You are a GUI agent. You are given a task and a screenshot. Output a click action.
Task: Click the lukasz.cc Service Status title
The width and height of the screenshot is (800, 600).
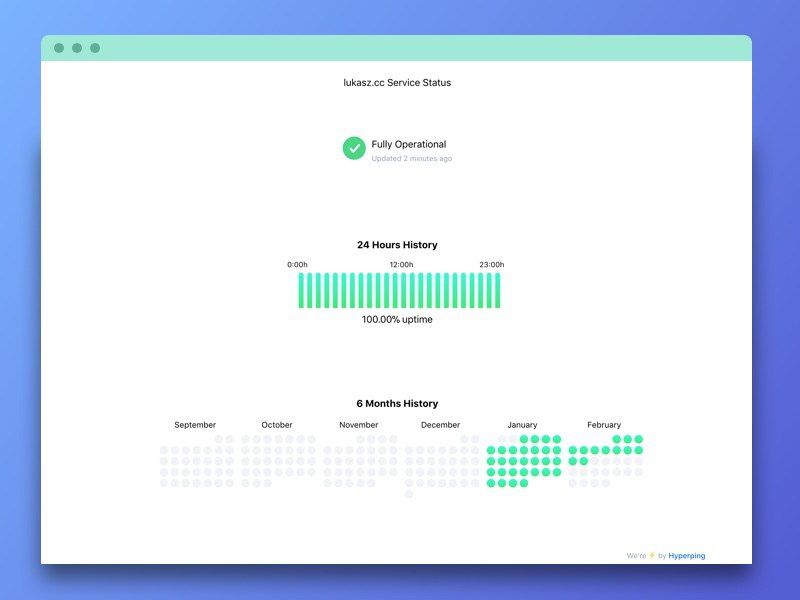397,83
